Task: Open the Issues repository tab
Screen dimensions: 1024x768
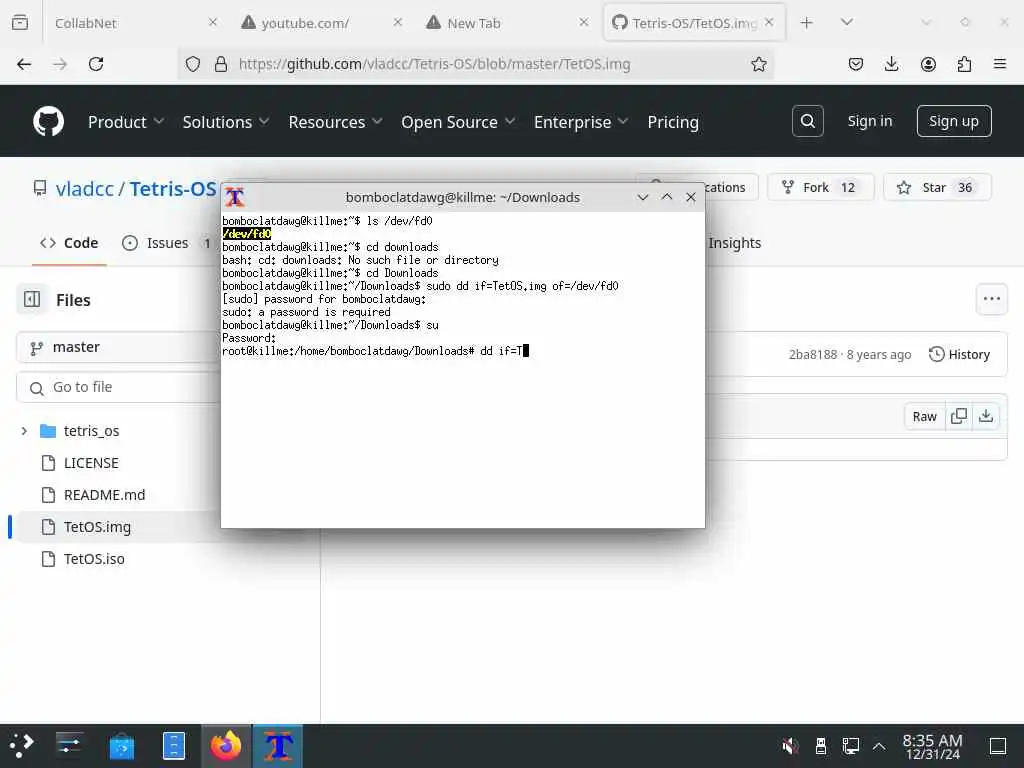Action: coord(167,243)
